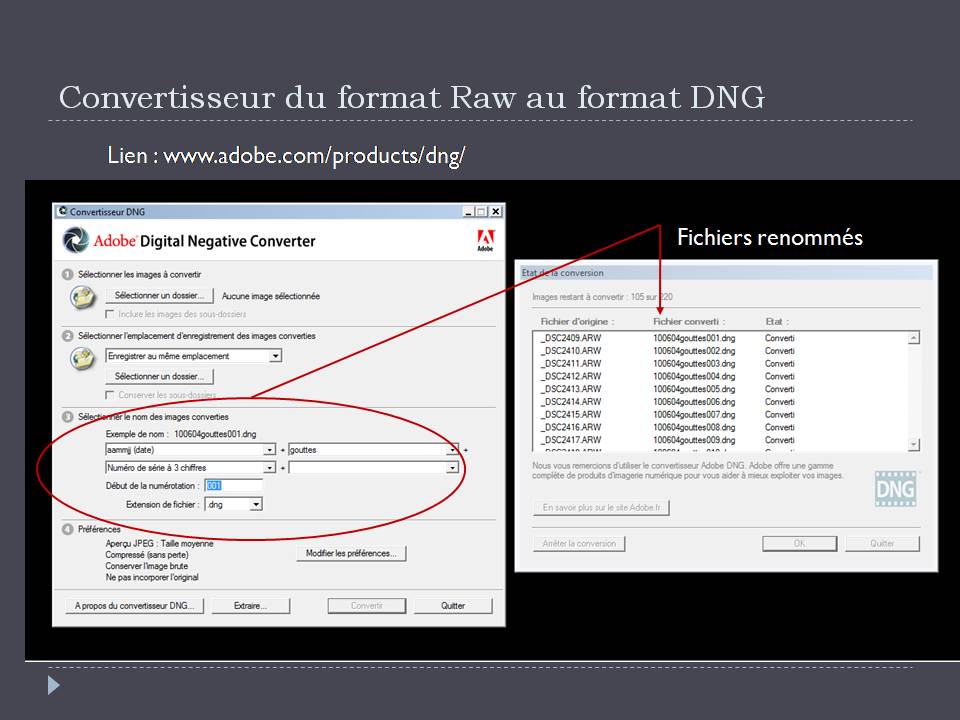Click '100604gouttes005.dng' converted file name
960x720 pixels.
coord(694,389)
